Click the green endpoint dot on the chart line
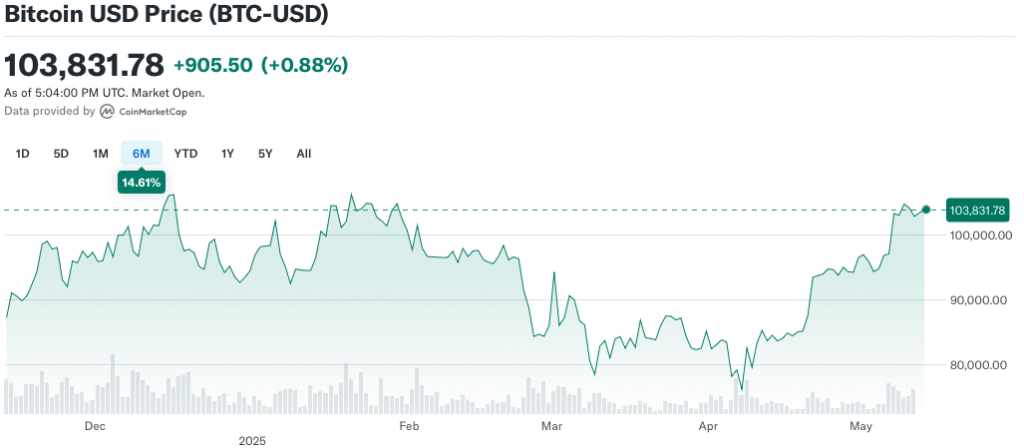 coord(926,209)
